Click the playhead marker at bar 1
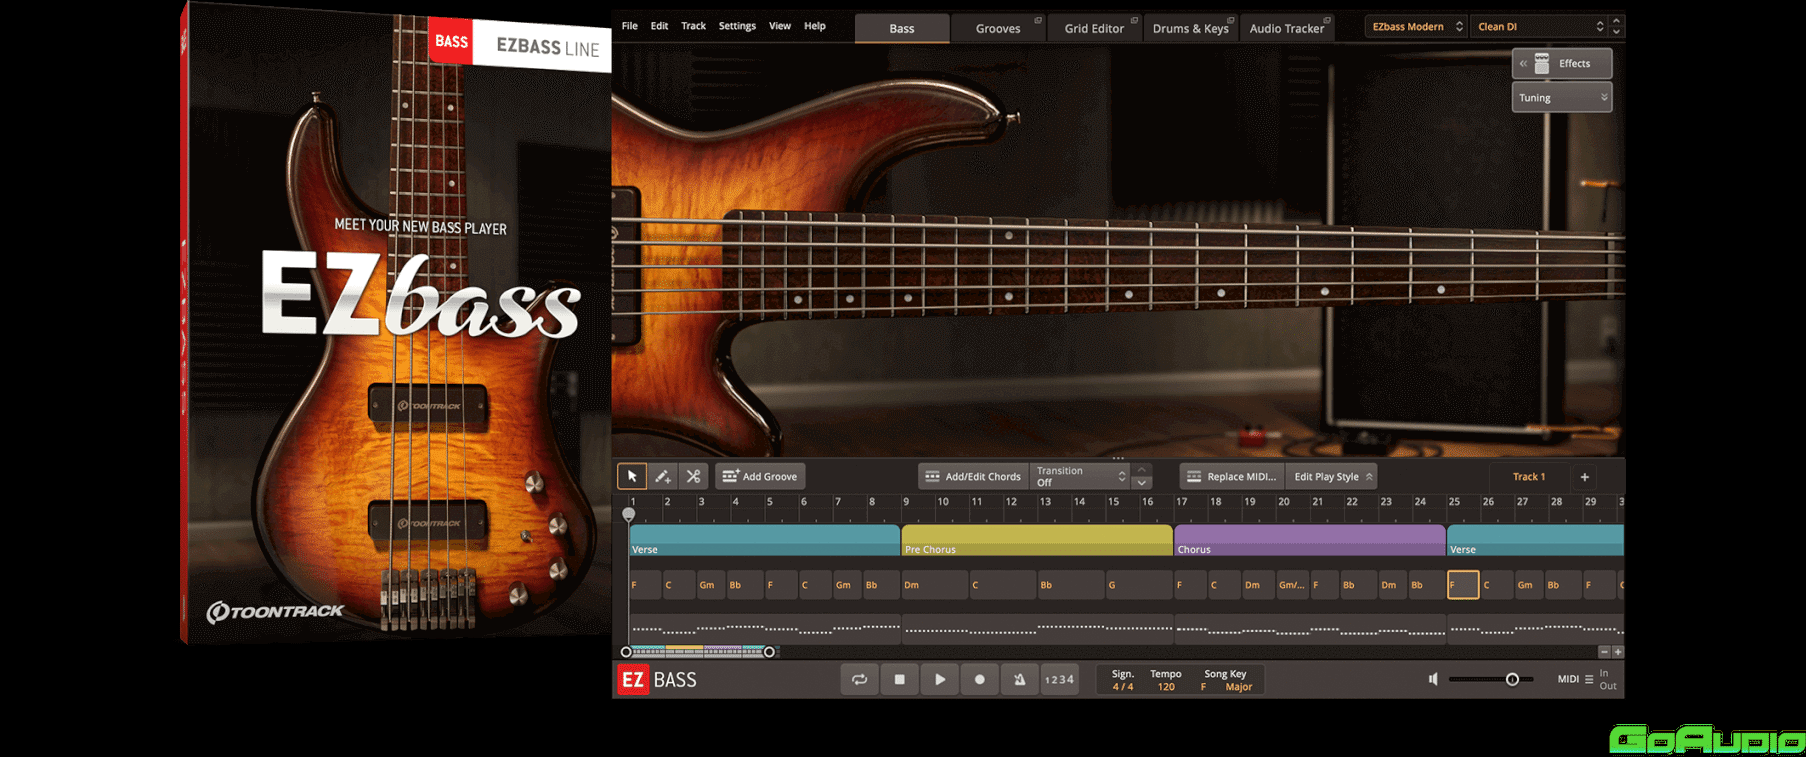 coord(628,514)
